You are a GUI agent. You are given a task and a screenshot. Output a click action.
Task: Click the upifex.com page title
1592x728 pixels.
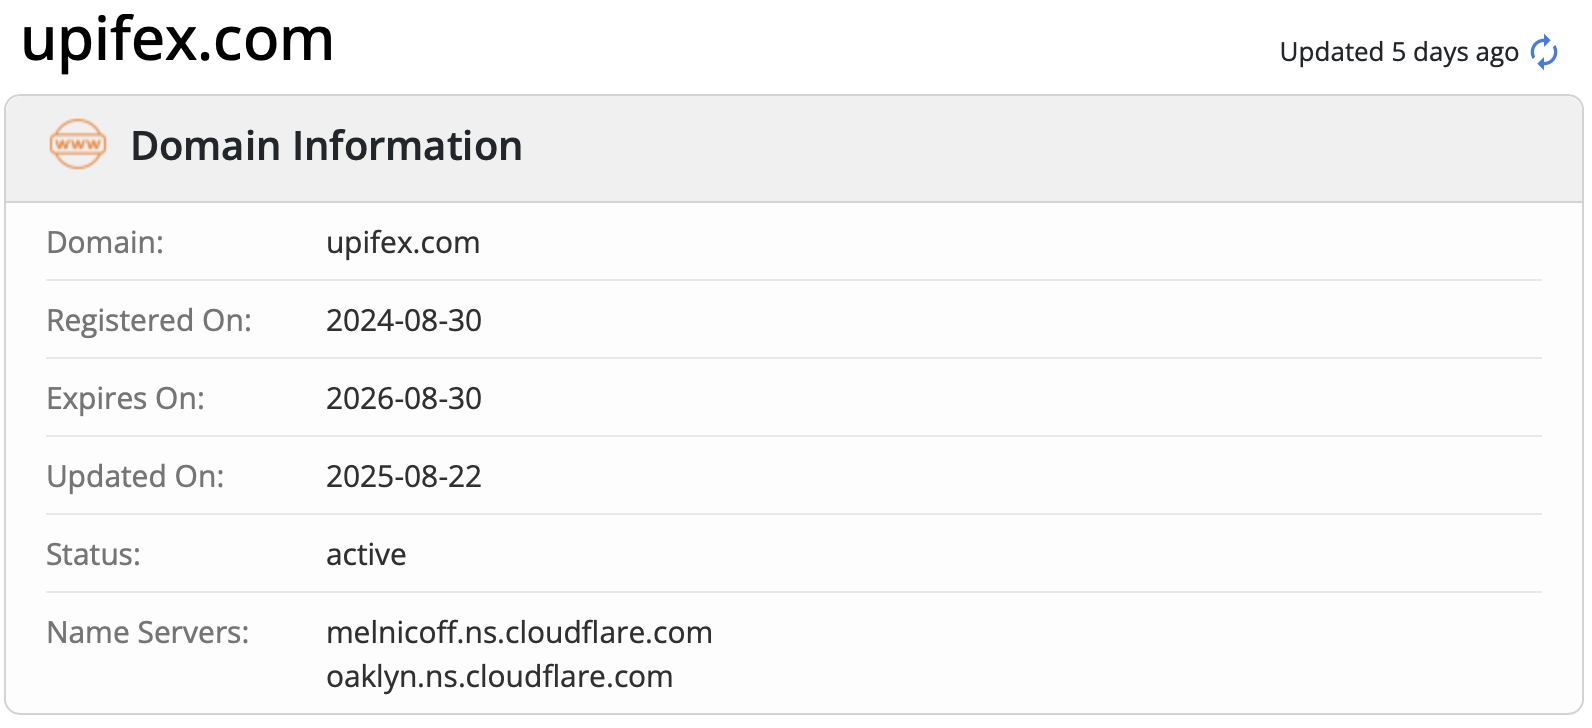[177, 40]
